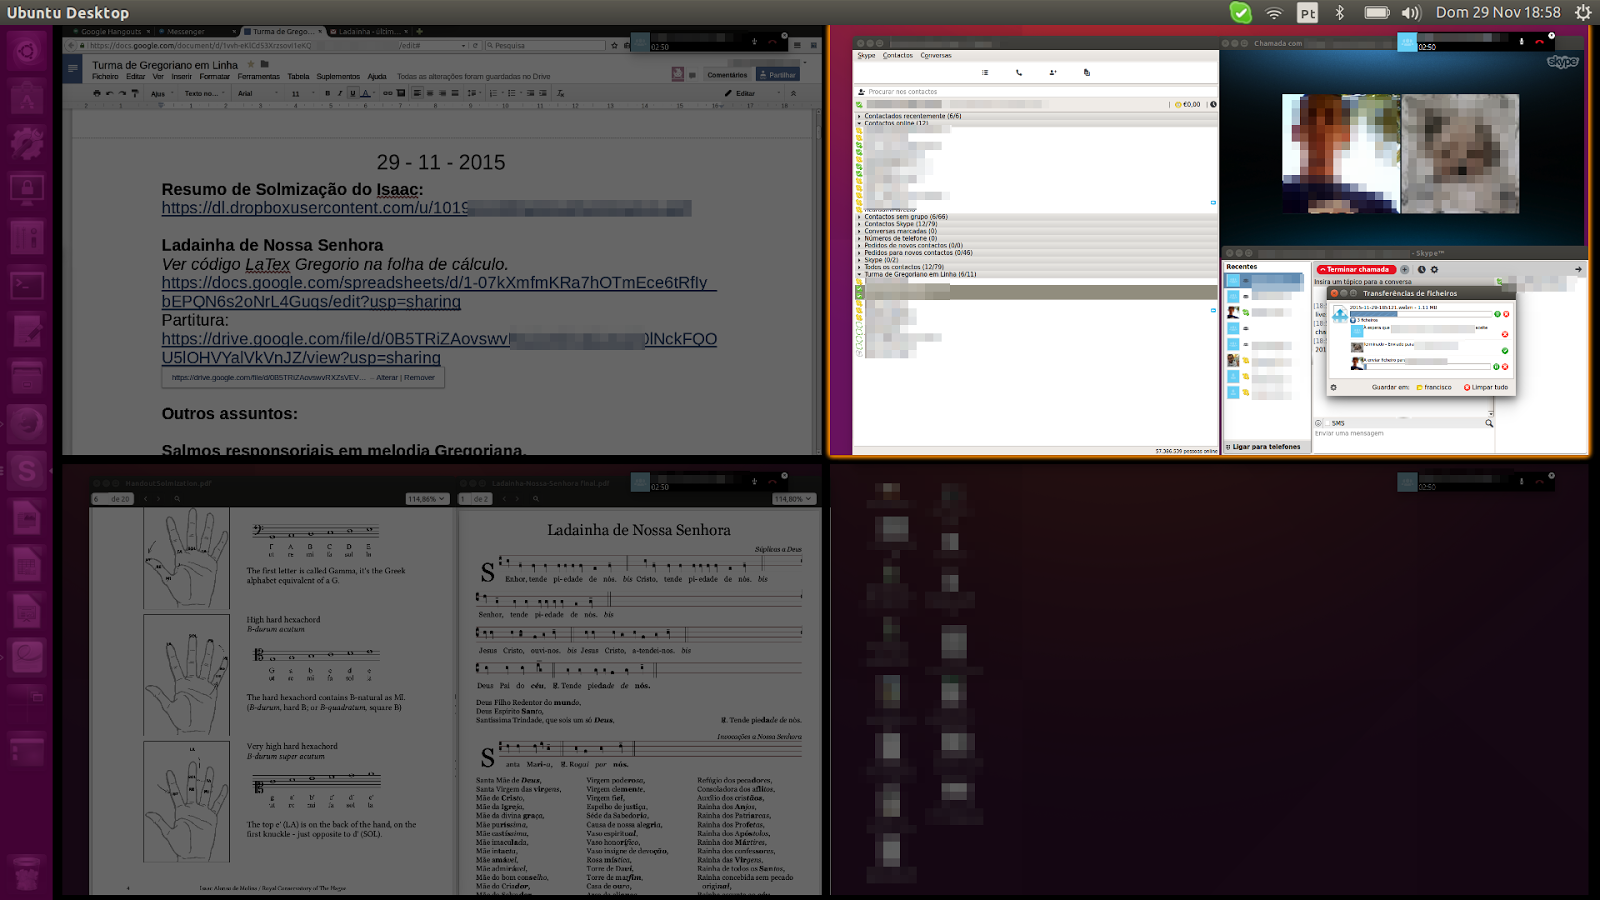Click the A enviar ficheiro progress bar

[x=1427, y=367]
